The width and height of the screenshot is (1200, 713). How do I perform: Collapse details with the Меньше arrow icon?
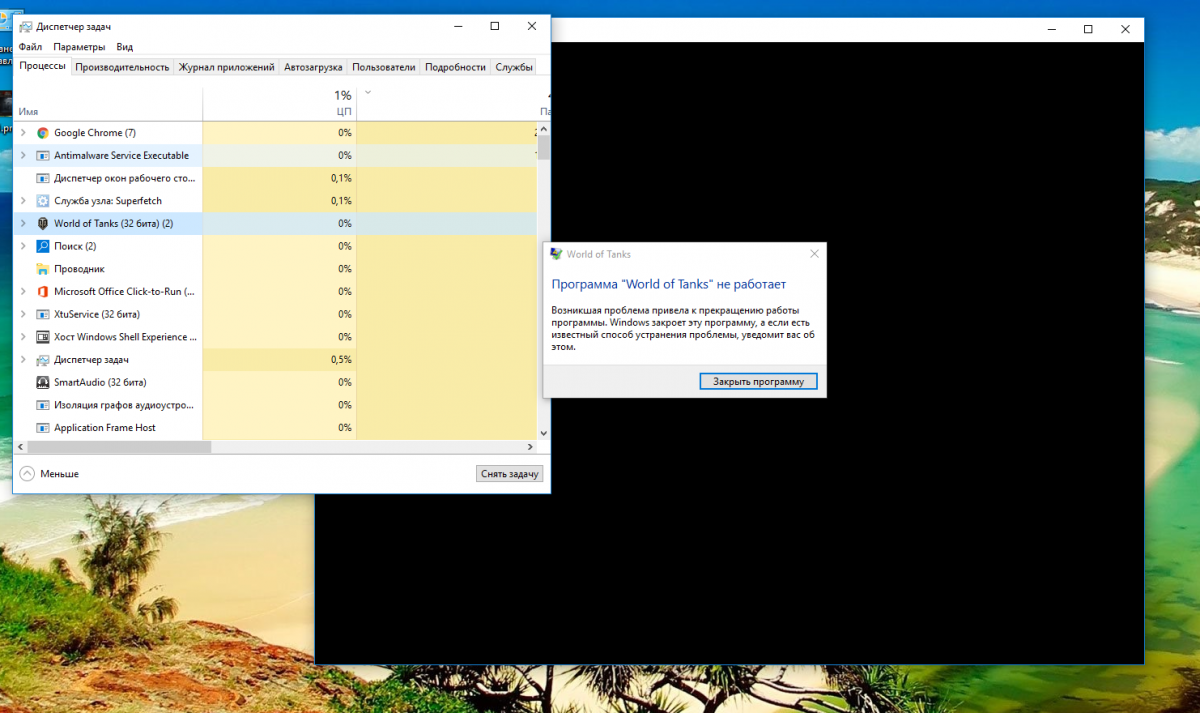pos(27,474)
